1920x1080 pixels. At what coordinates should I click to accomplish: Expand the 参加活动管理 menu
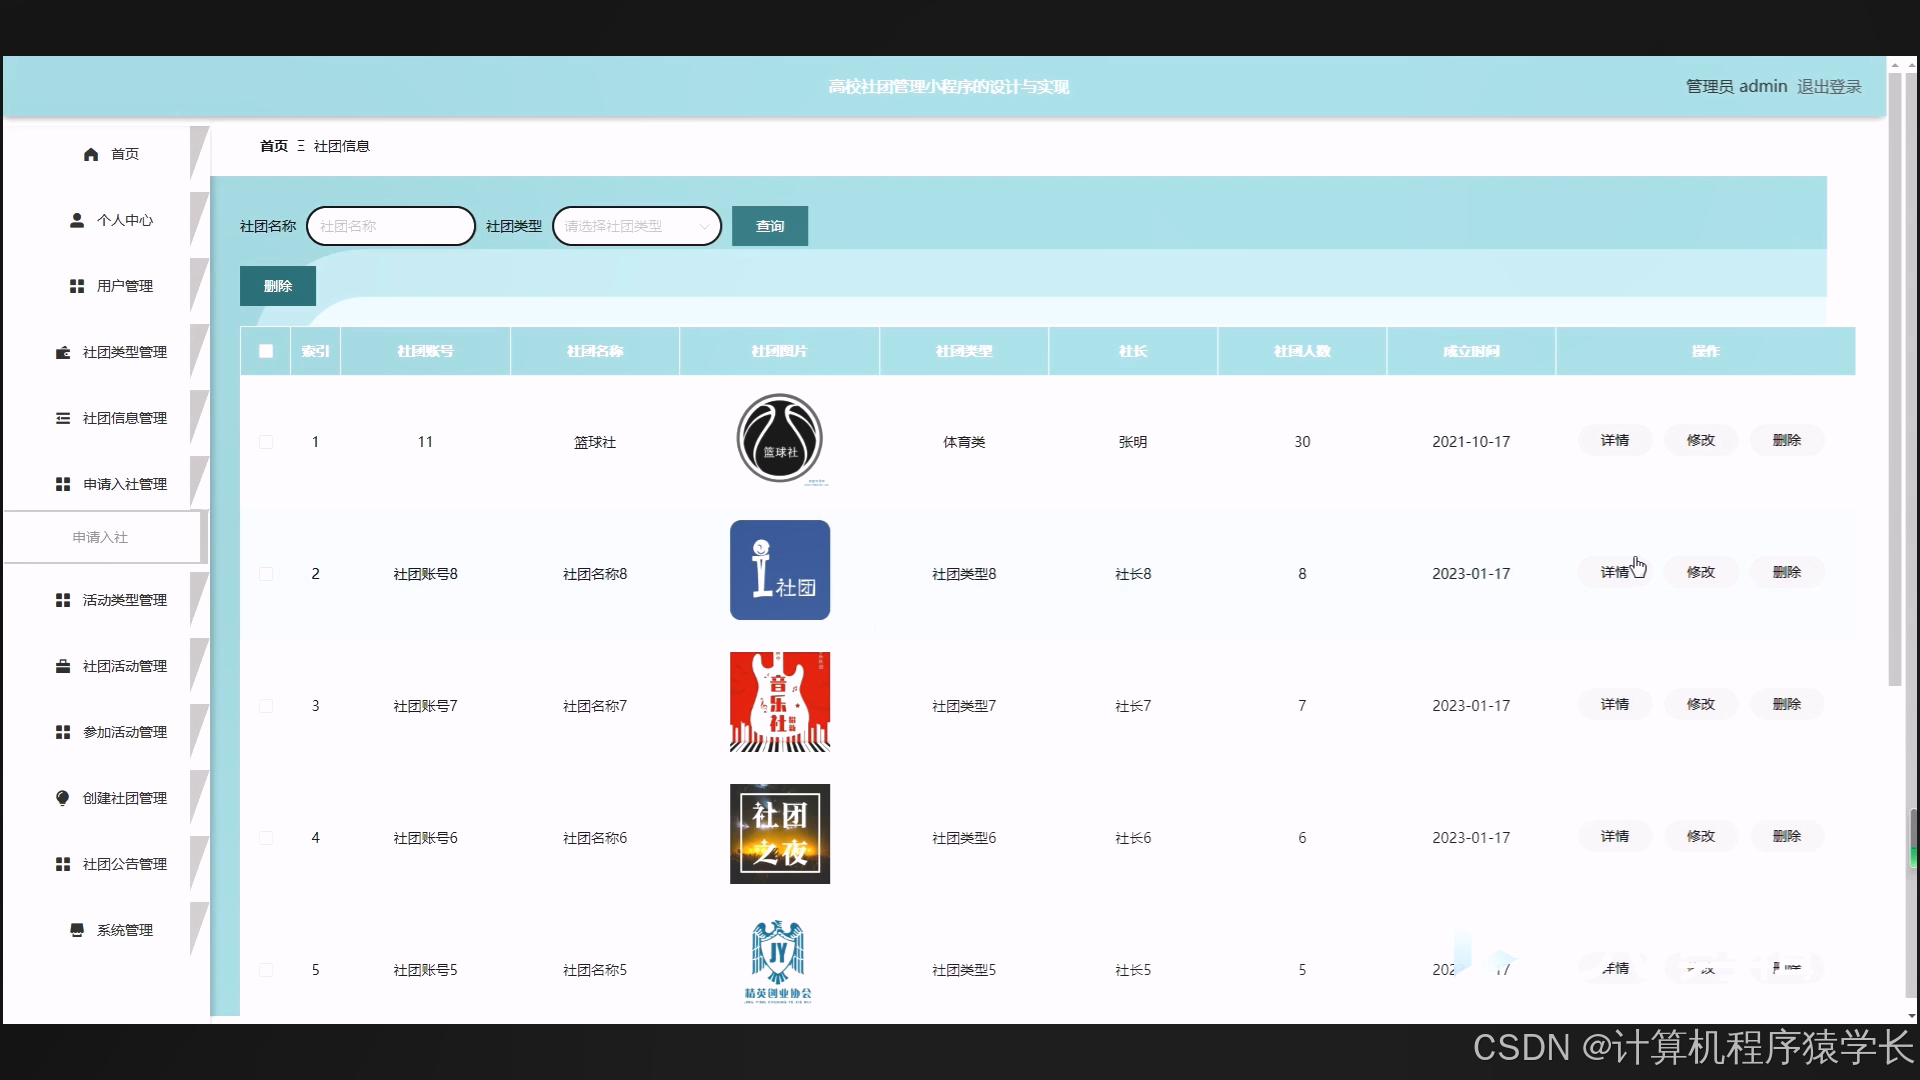(105, 732)
